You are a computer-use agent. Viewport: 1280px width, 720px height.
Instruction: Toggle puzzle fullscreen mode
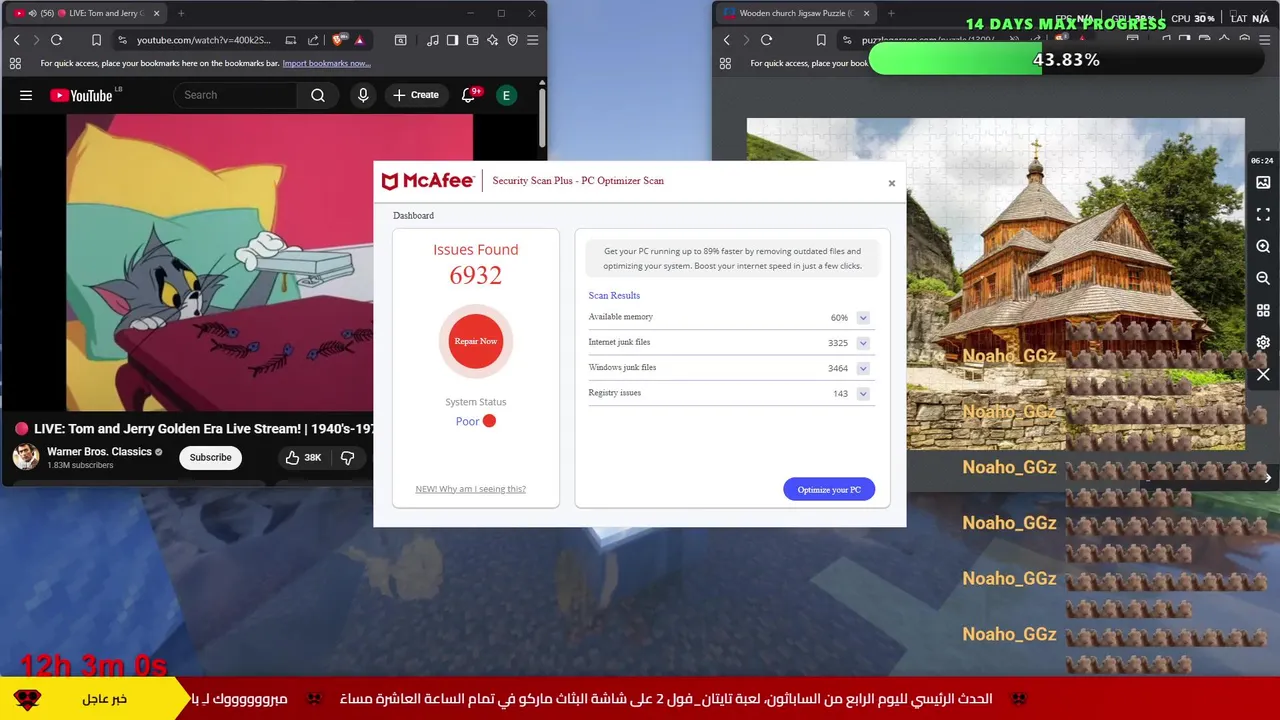(1263, 215)
